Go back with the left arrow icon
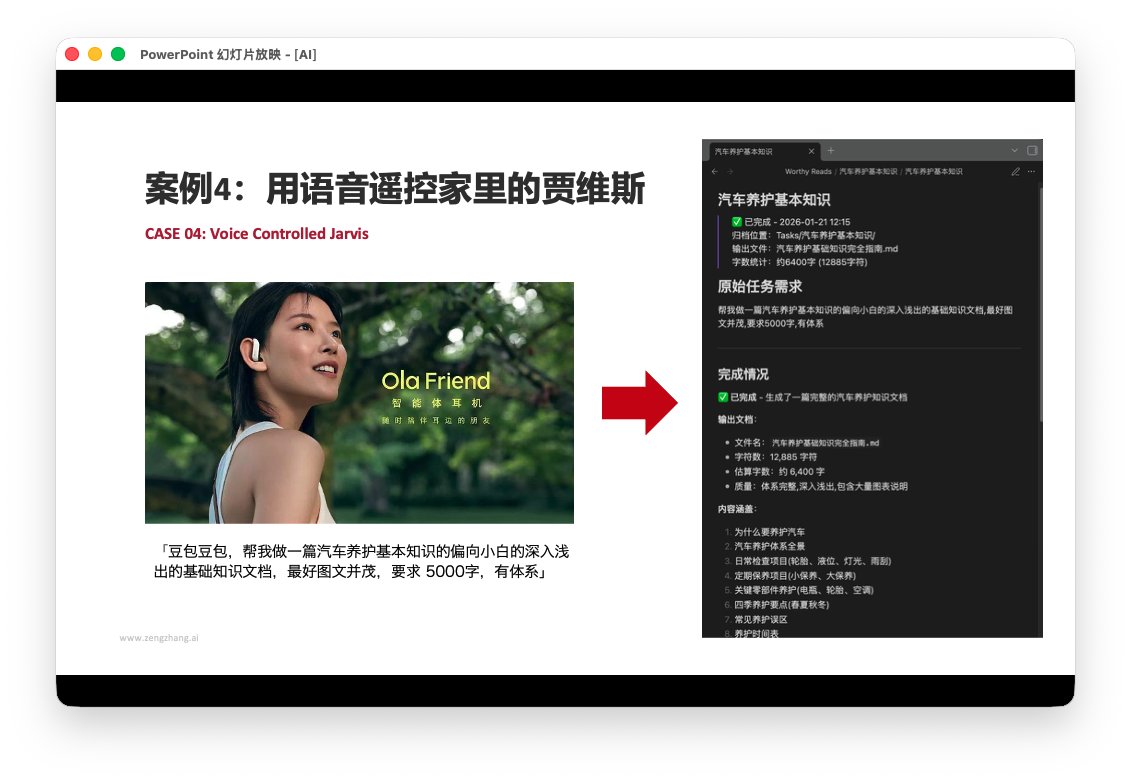The image size is (1131, 781). 715,172
